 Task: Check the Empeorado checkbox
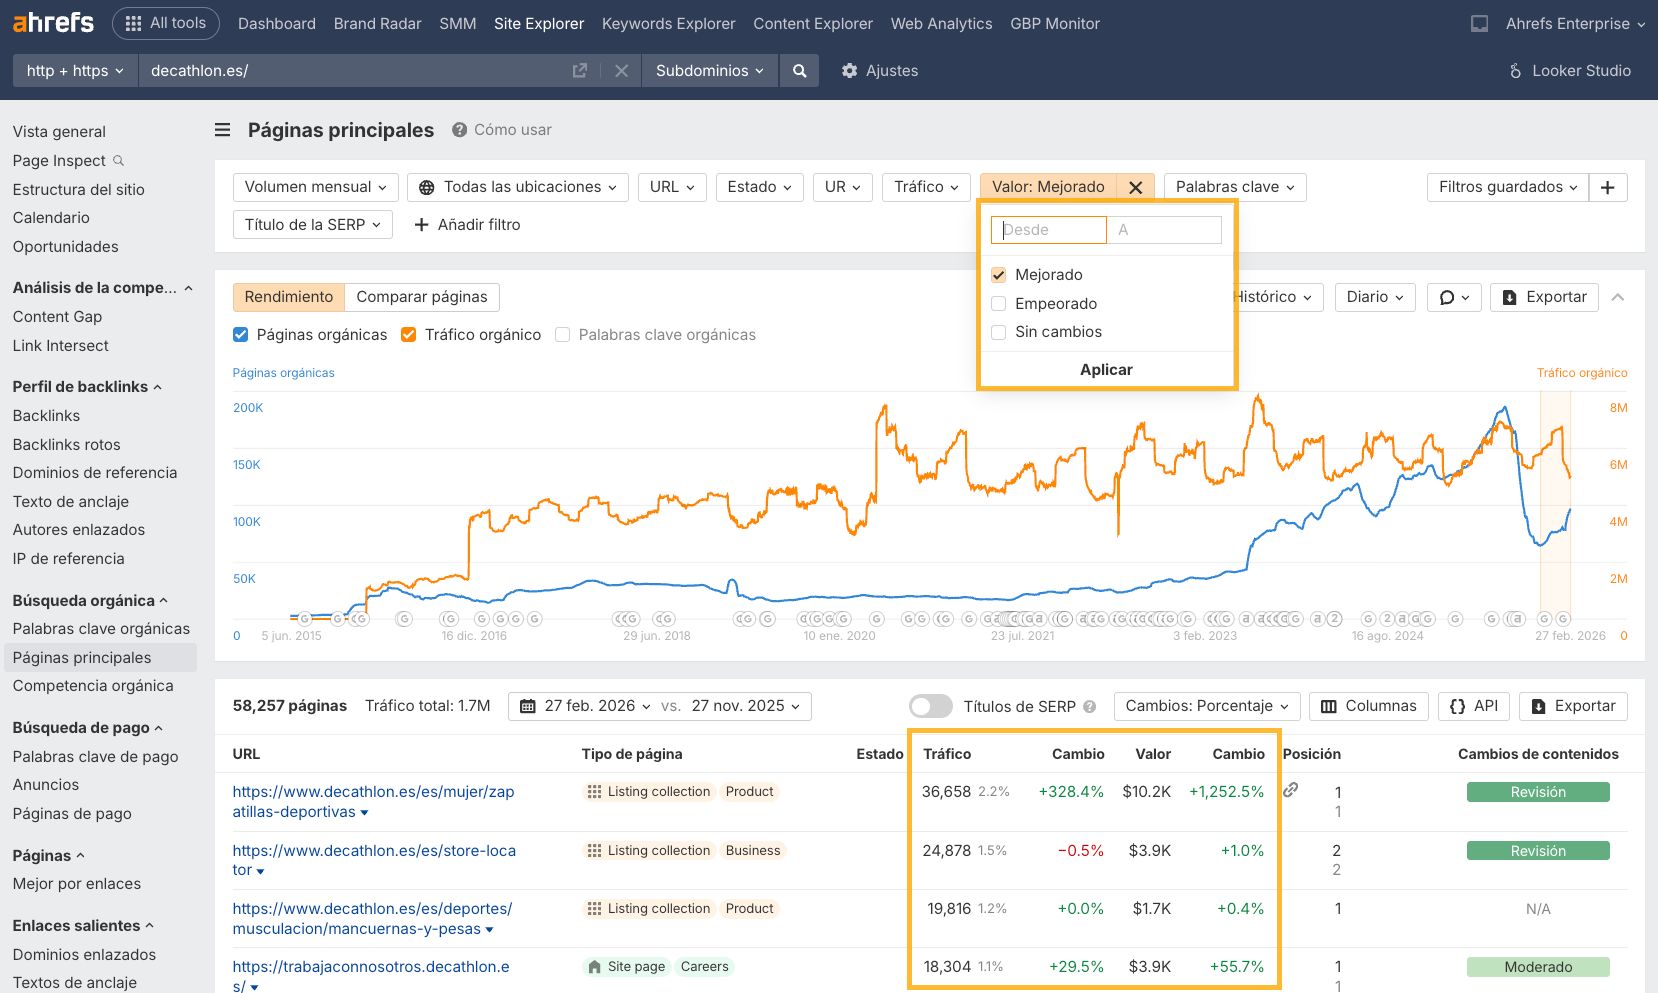pos(999,304)
